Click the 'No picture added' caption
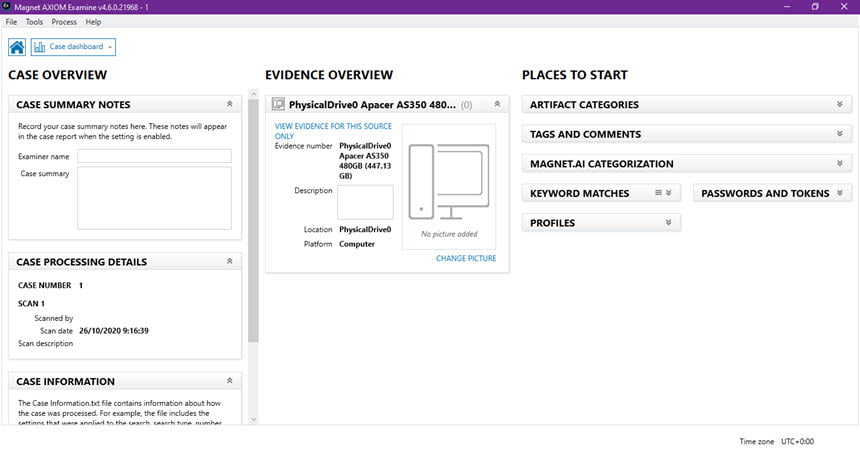This screenshot has height=458, width=860. tap(449, 234)
